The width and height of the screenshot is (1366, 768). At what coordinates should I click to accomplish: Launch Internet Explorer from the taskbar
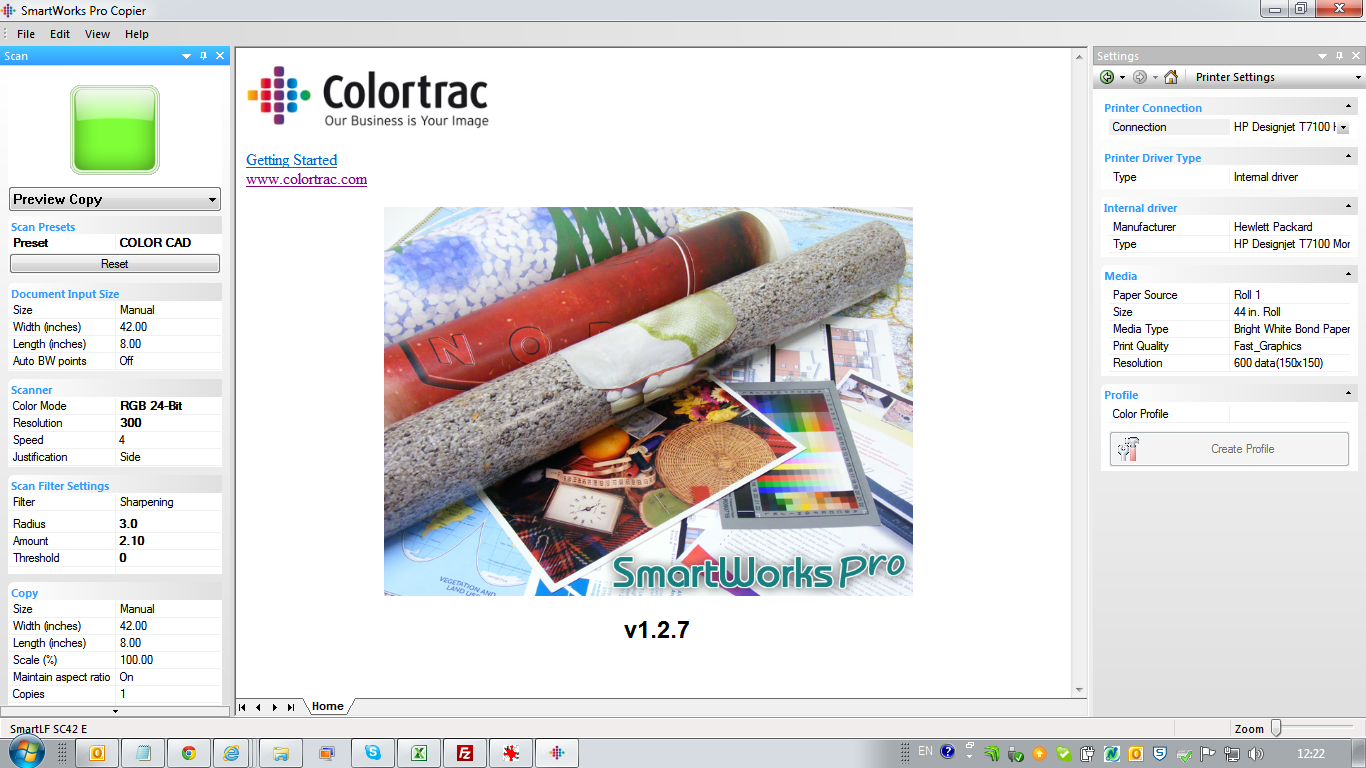[x=232, y=753]
